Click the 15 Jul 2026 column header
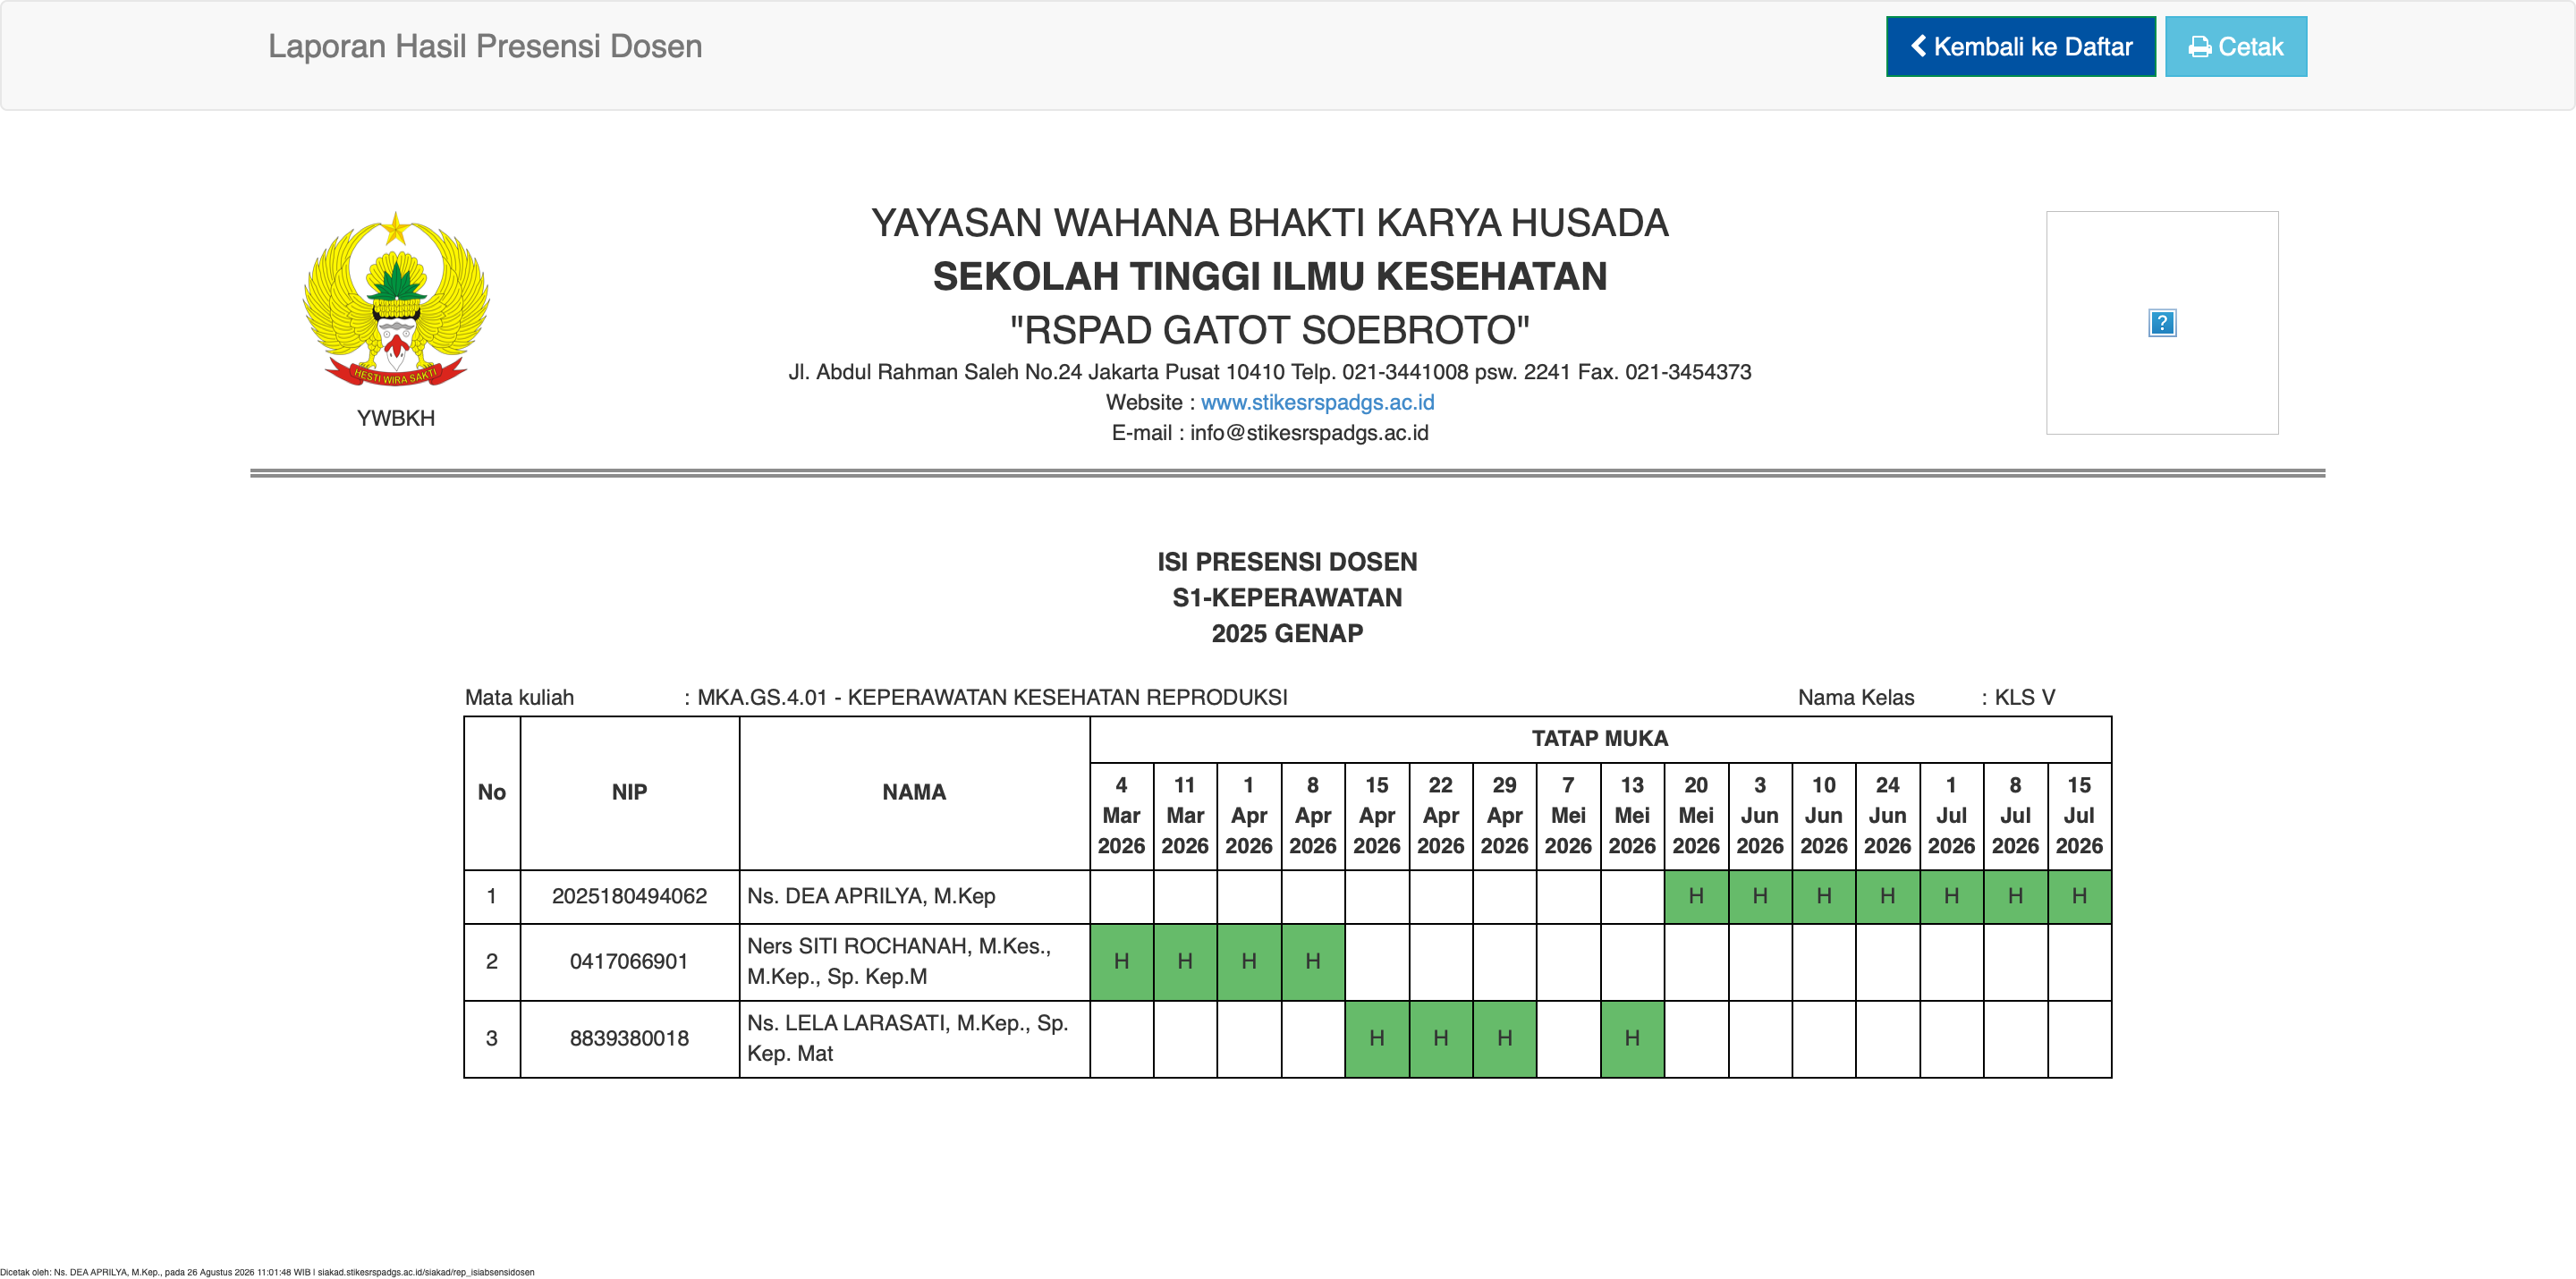 click(x=2079, y=815)
